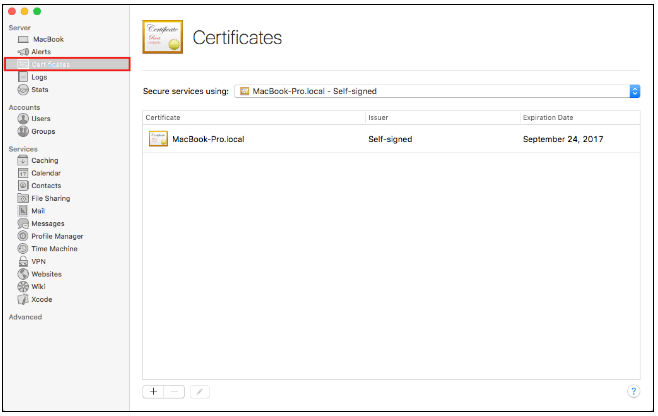The width and height of the screenshot is (658, 416).
Task: Click the Xcode service icon
Action: (x=23, y=299)
